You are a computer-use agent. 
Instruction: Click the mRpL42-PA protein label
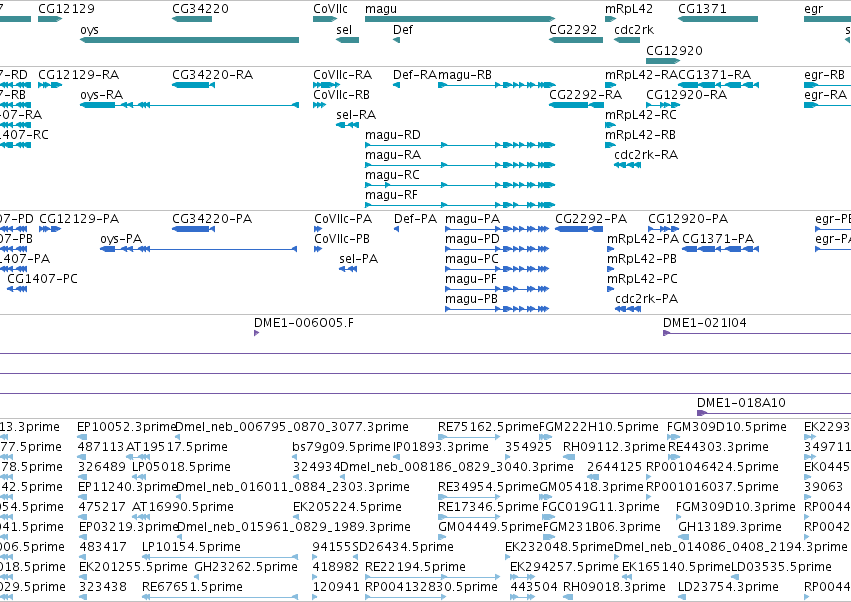(x=643, y=239)
